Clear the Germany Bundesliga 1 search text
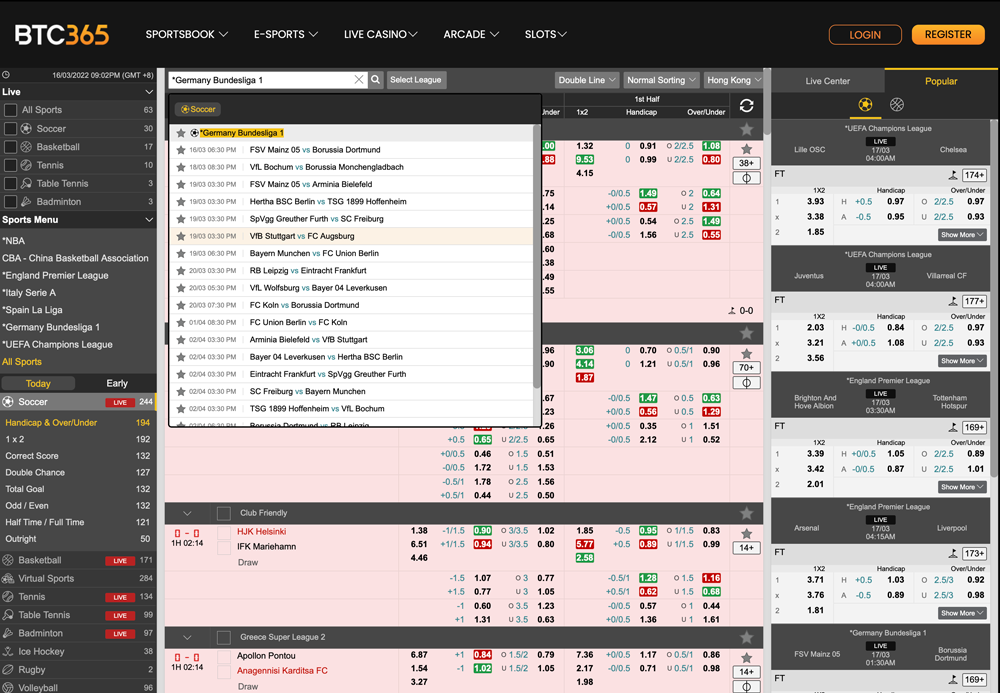Image resolution: width=1000 pixels, height=693 pixels. [359, 80]
